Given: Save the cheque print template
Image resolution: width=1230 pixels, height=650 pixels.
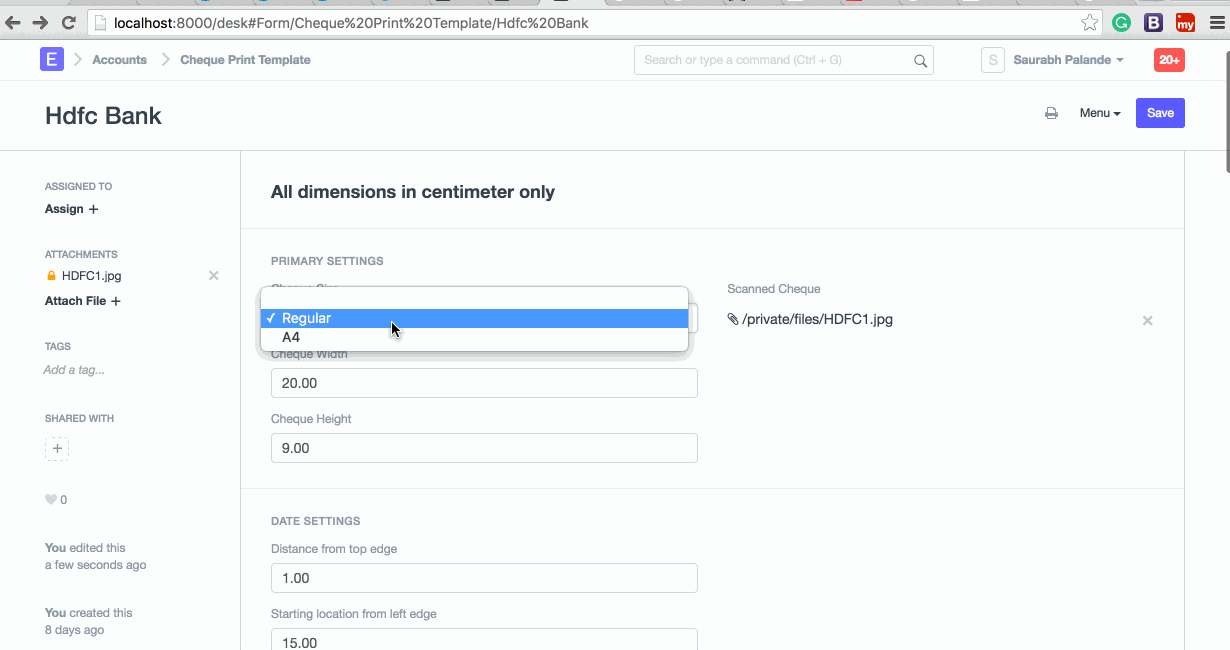Looking at the screenshot, I should pyautogui.click(x=1160, y=114).
